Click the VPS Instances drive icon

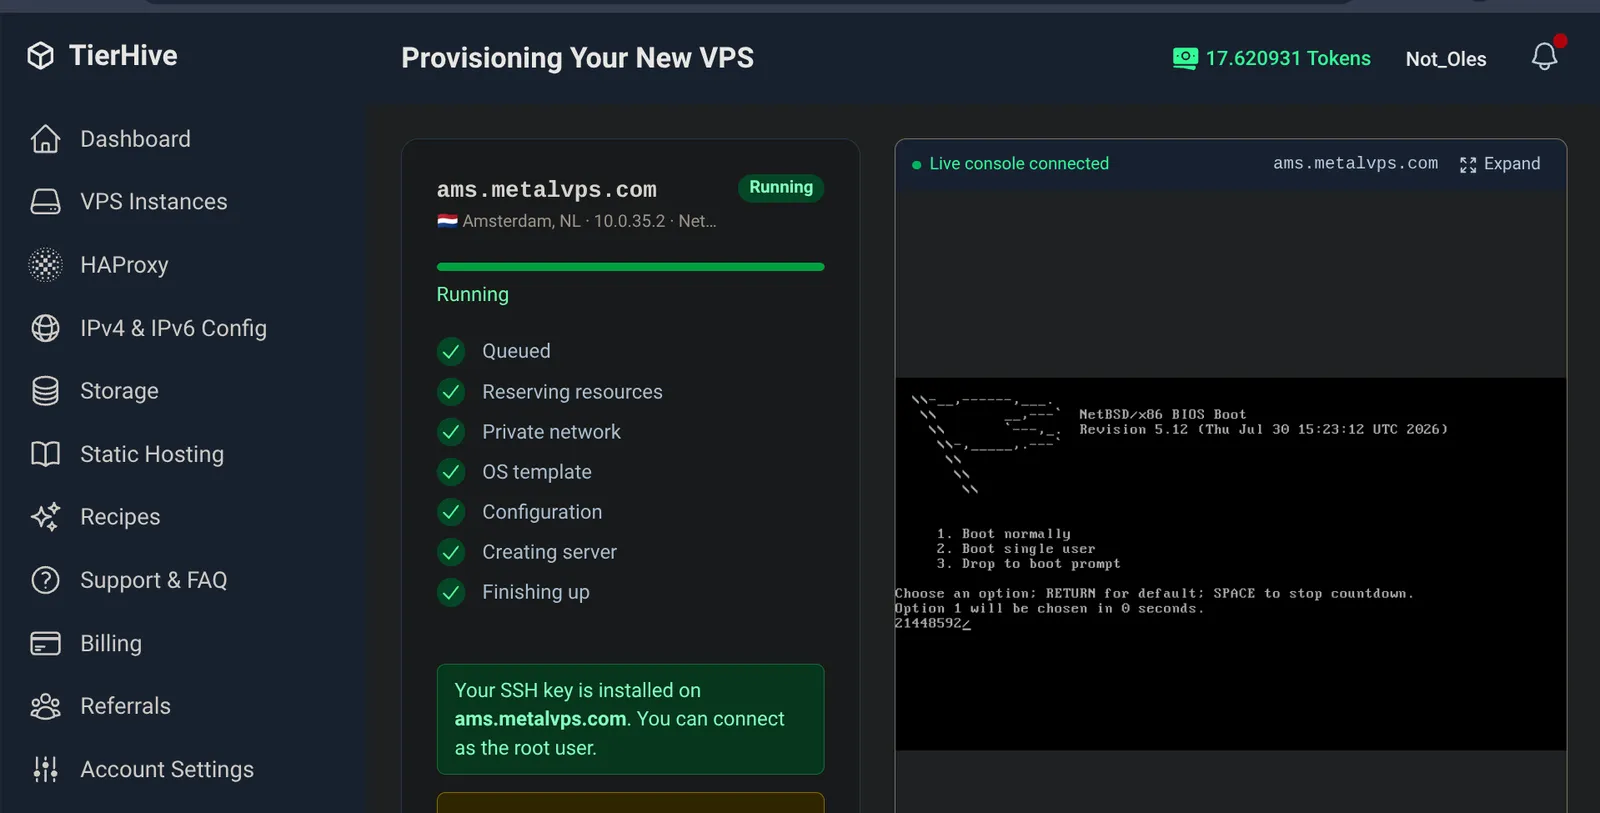tap(45, 202)
